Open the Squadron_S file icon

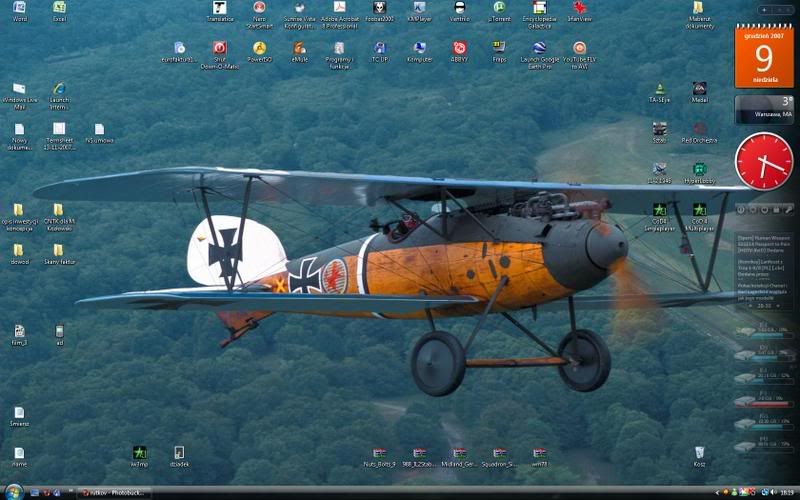click(x=499, y=457)
